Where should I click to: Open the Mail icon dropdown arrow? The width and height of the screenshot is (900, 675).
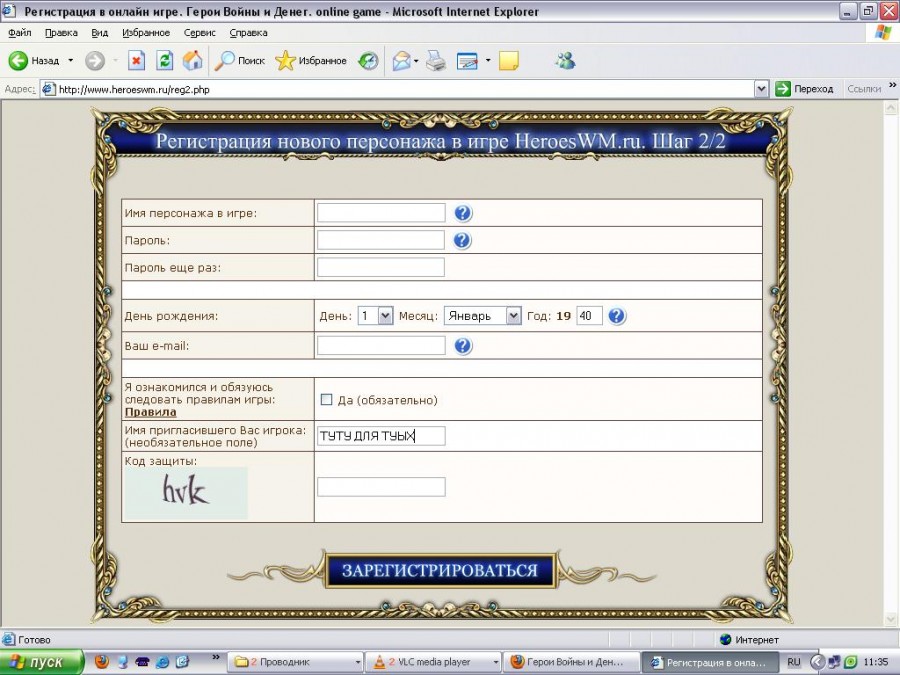point(416,60)
